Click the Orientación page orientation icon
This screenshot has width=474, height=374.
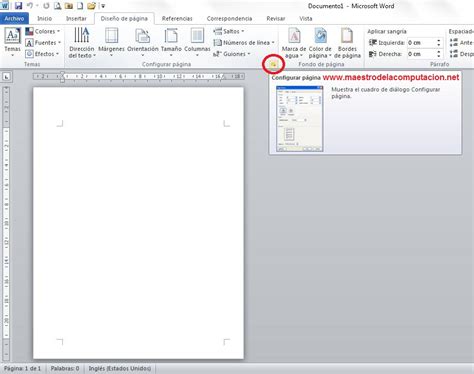[x=142, y=36]
